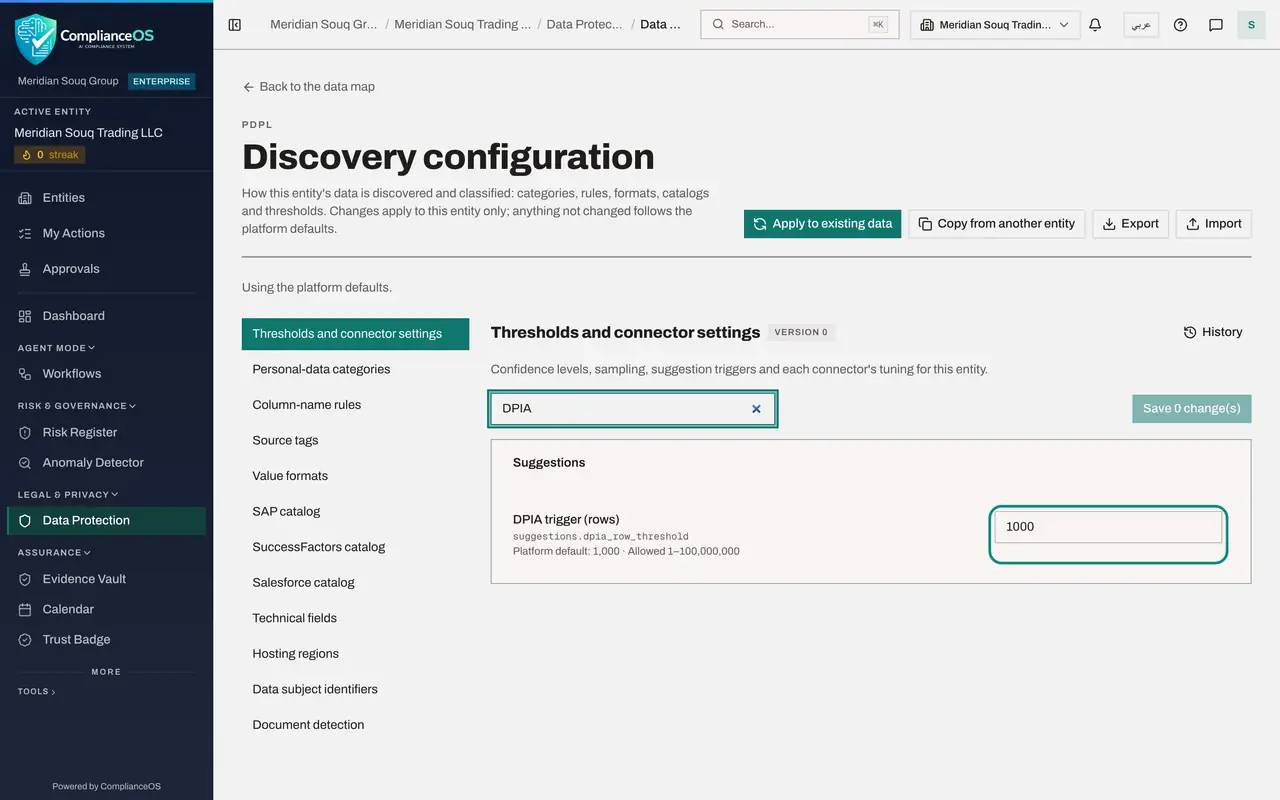Viewport: 1280px width, 800px height.
Task: Click Copy from another entity
Action: (x=996, y=224)
